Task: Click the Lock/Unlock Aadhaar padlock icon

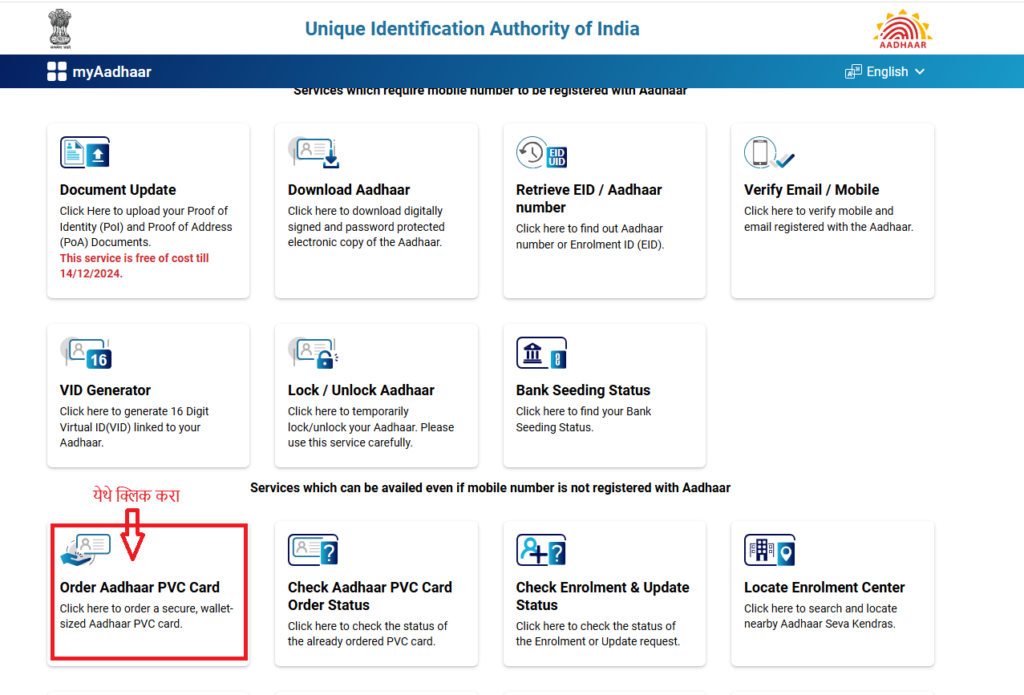Action: point(314,353)
